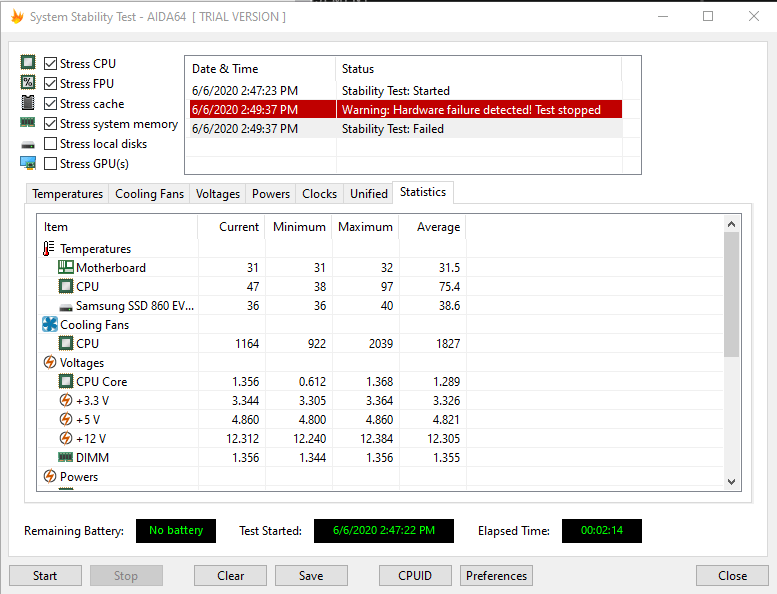Click the Status column header
This screenshot has height=594, width=777.
click(479, 69)
